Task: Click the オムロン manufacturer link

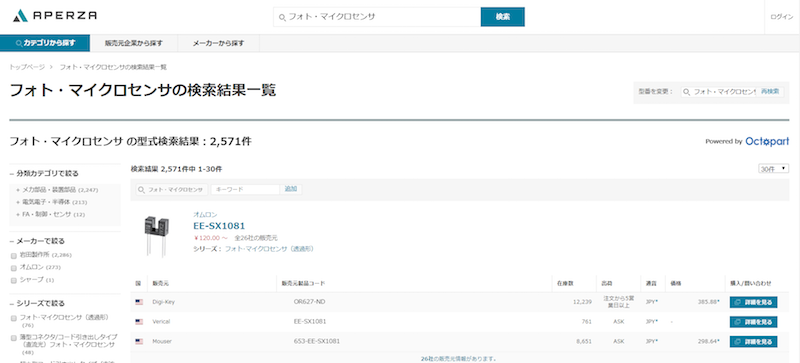Action: pos(205,214)
